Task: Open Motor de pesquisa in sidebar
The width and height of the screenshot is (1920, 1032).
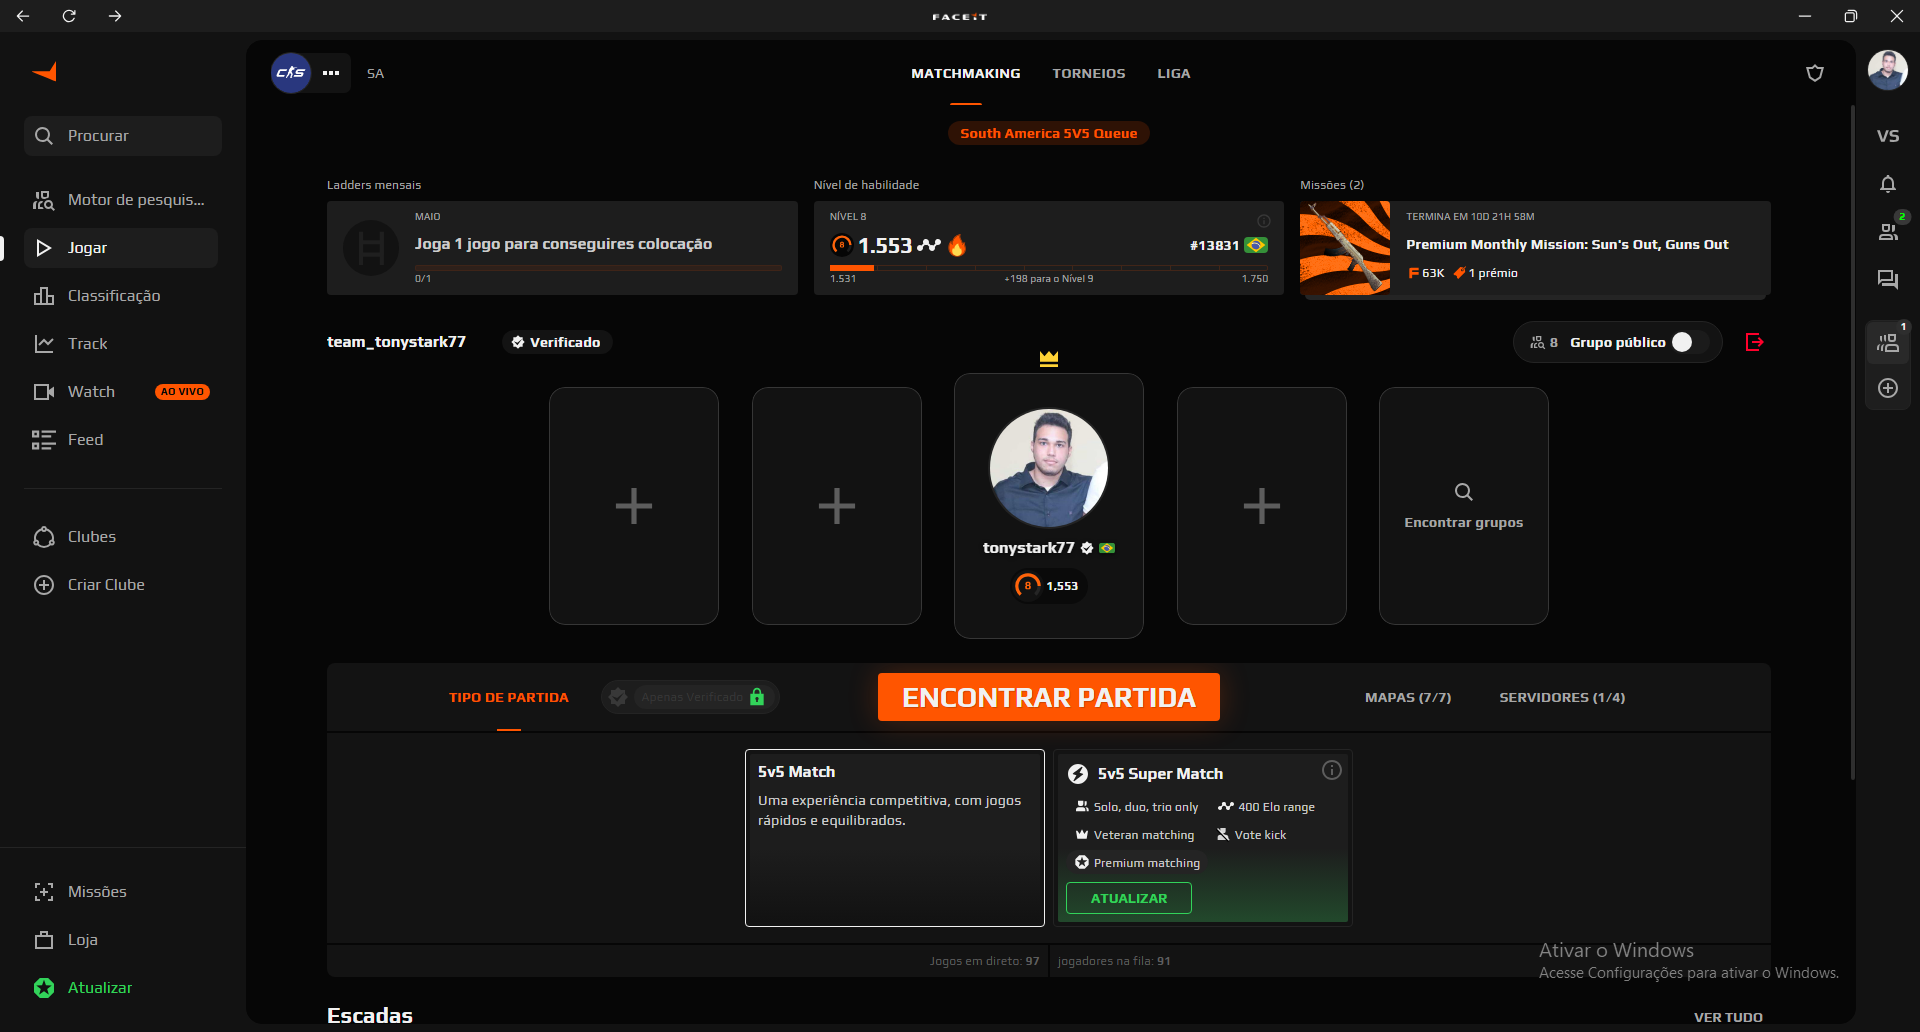Action: click(121, 200)
